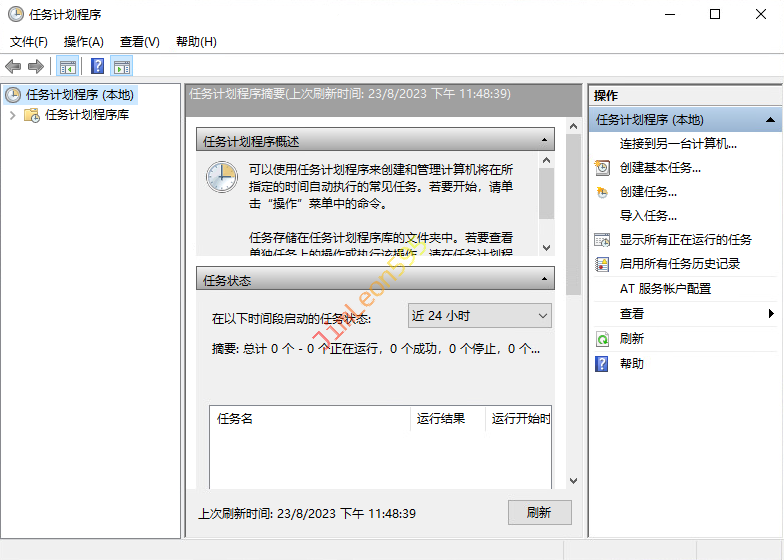Click the 创建基本任务 wizard icon
This screenshot has height=560, width=784.
pos(602,168)
